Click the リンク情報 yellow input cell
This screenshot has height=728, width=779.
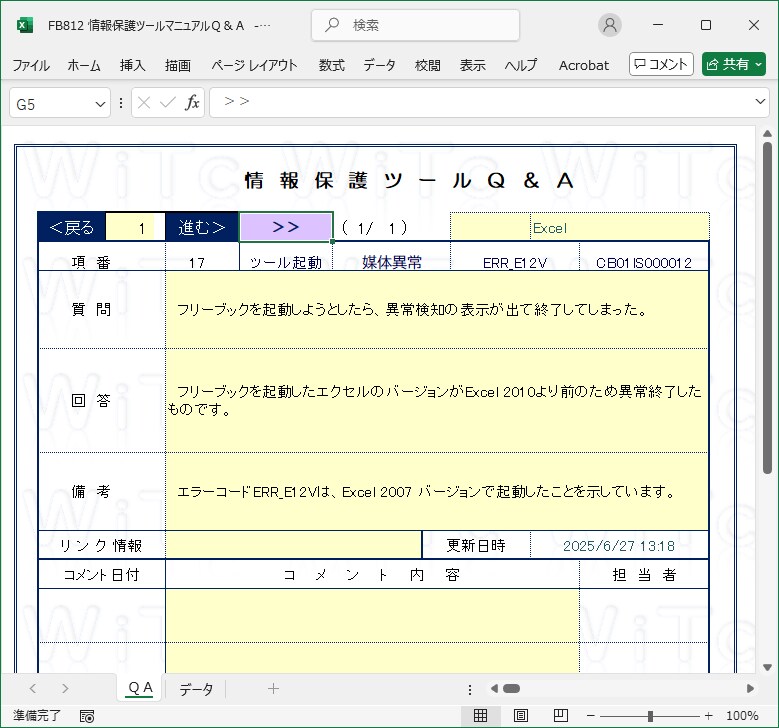click(x=293, y=545)
